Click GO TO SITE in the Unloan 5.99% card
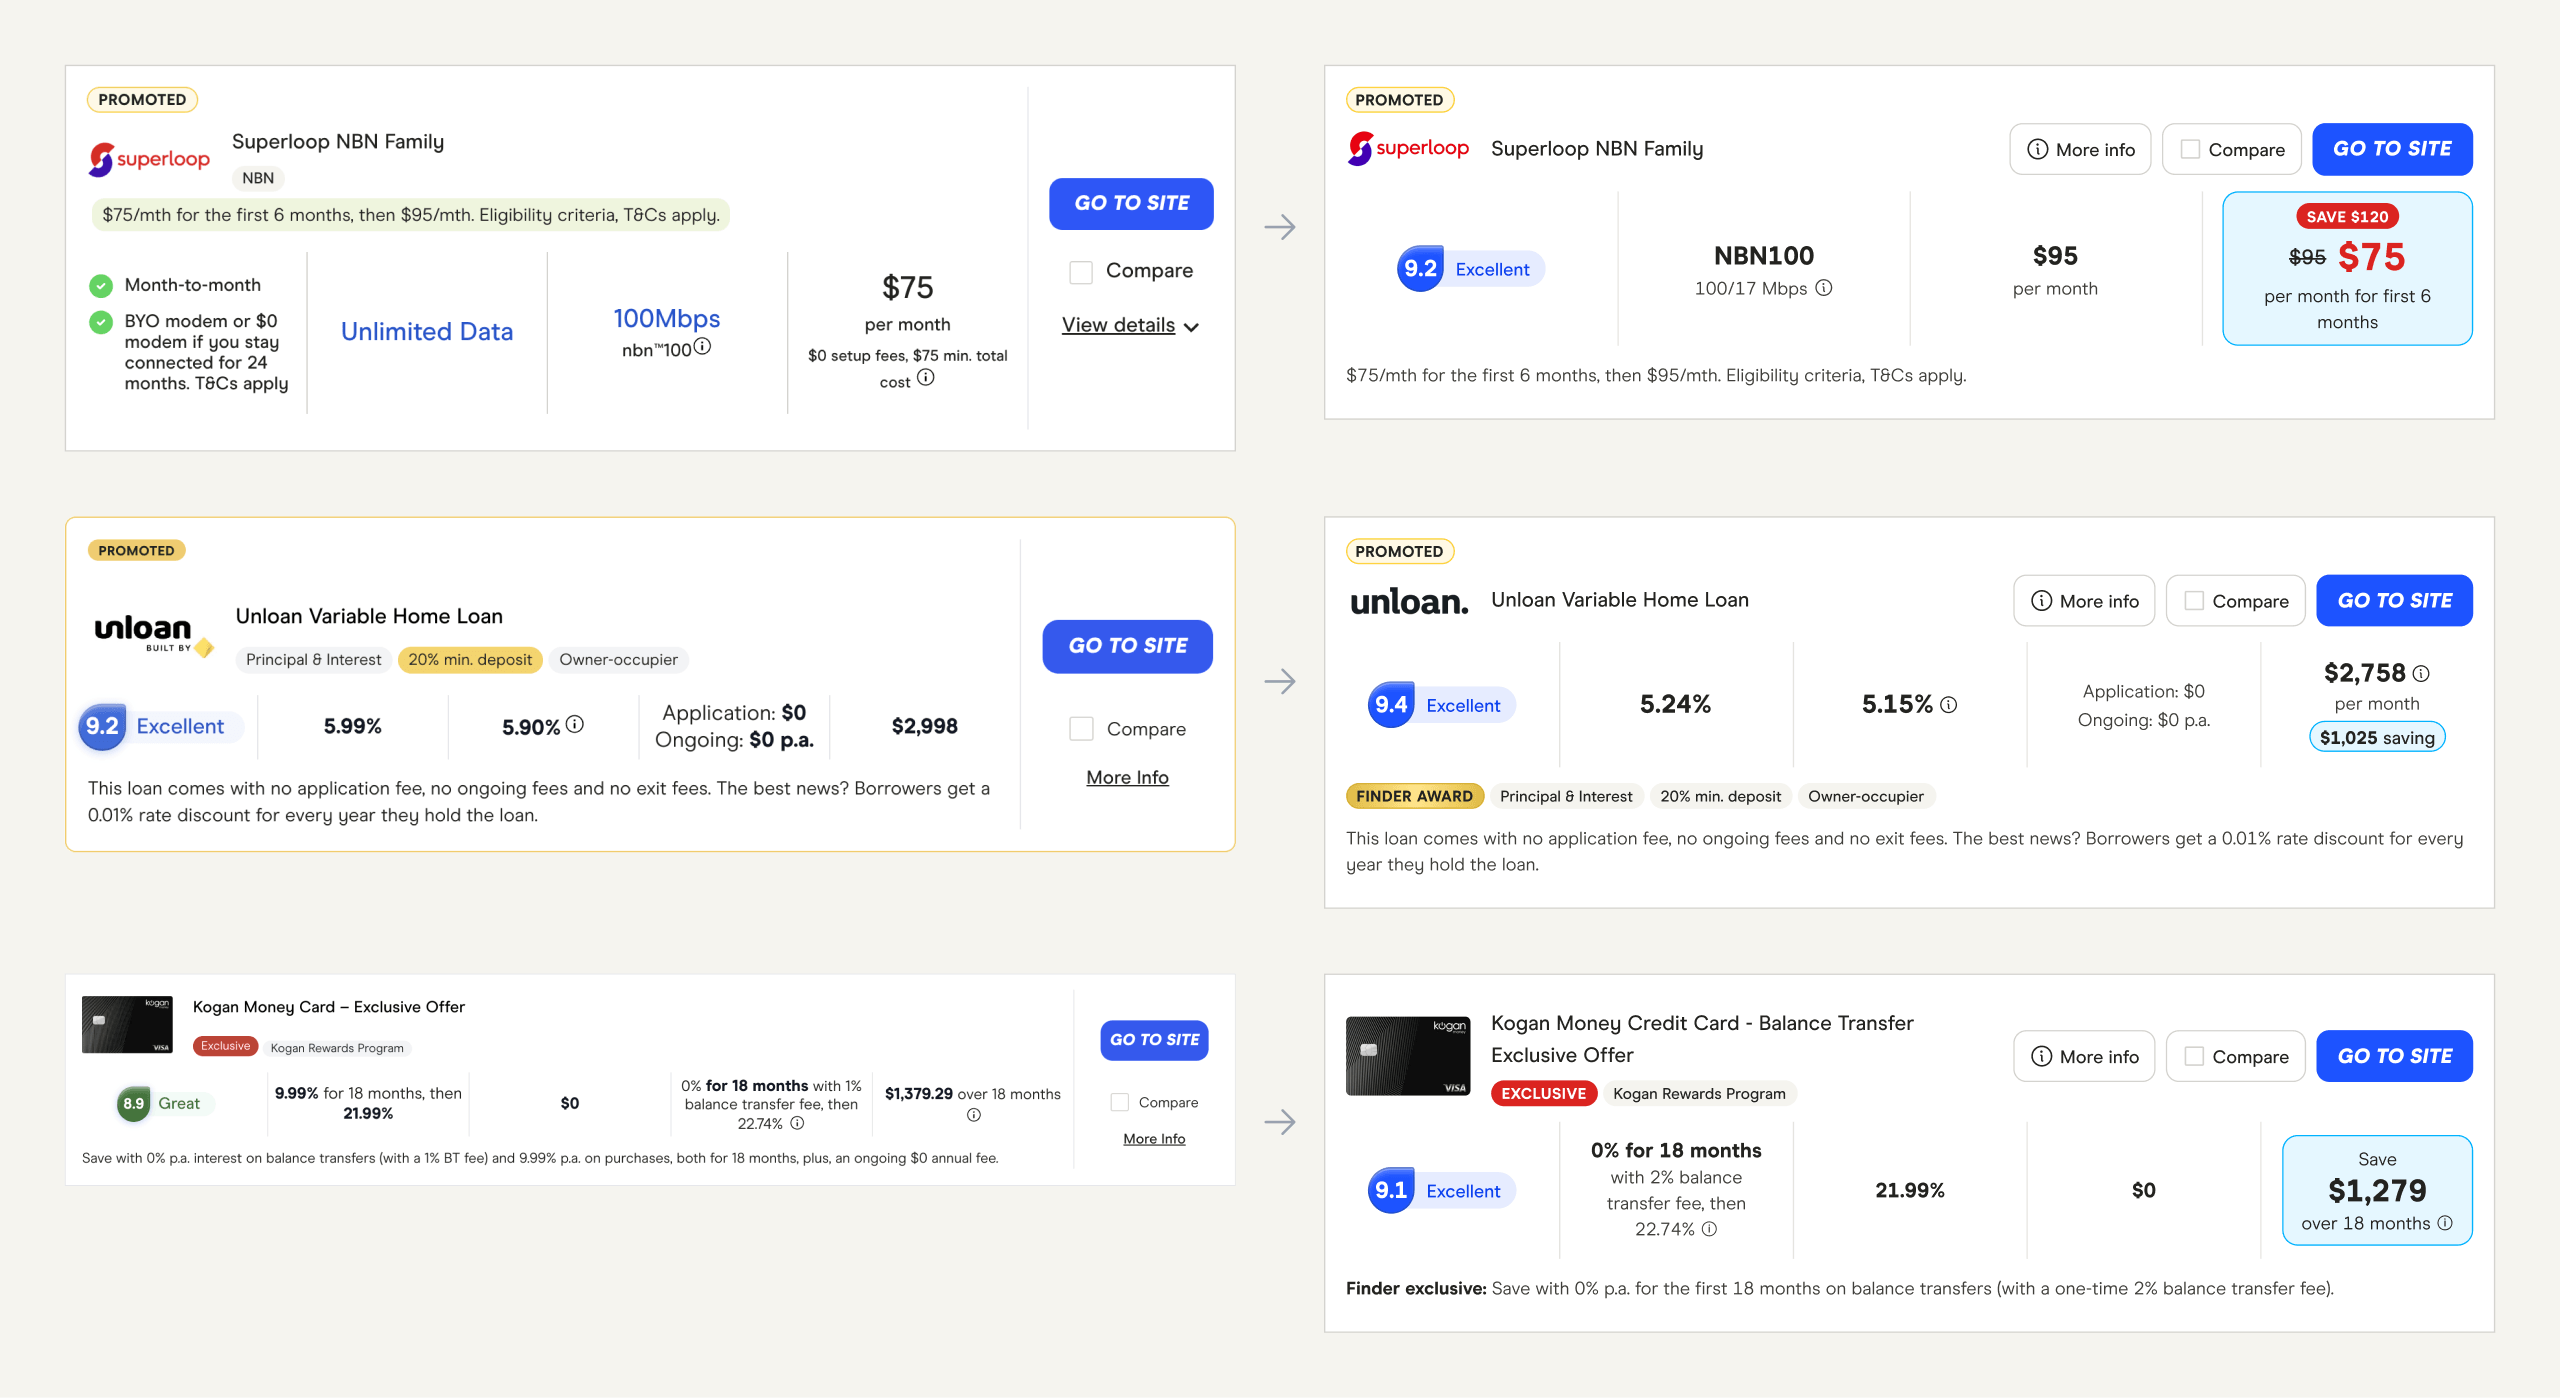Image resolution: width=2560 pixels, height=1398 pixels. (x=1127, y=646)
